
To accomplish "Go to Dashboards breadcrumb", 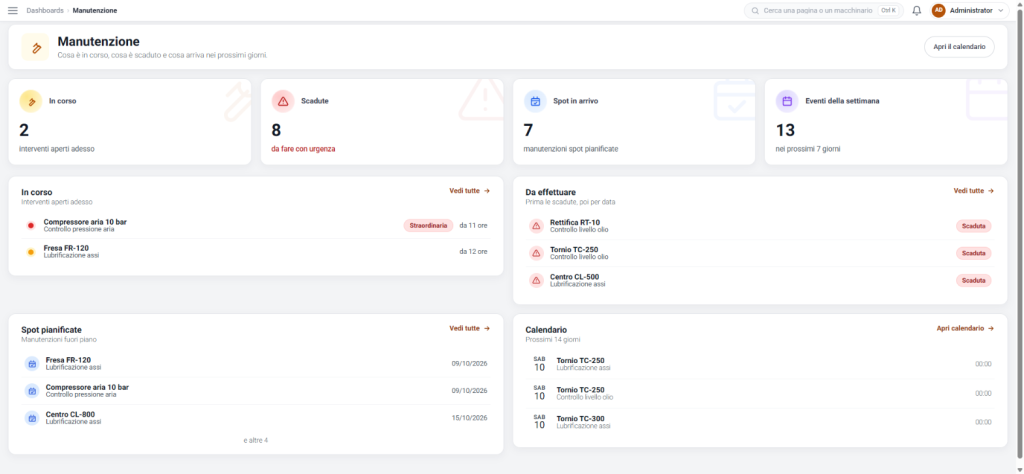I will [x=45, y=10].
